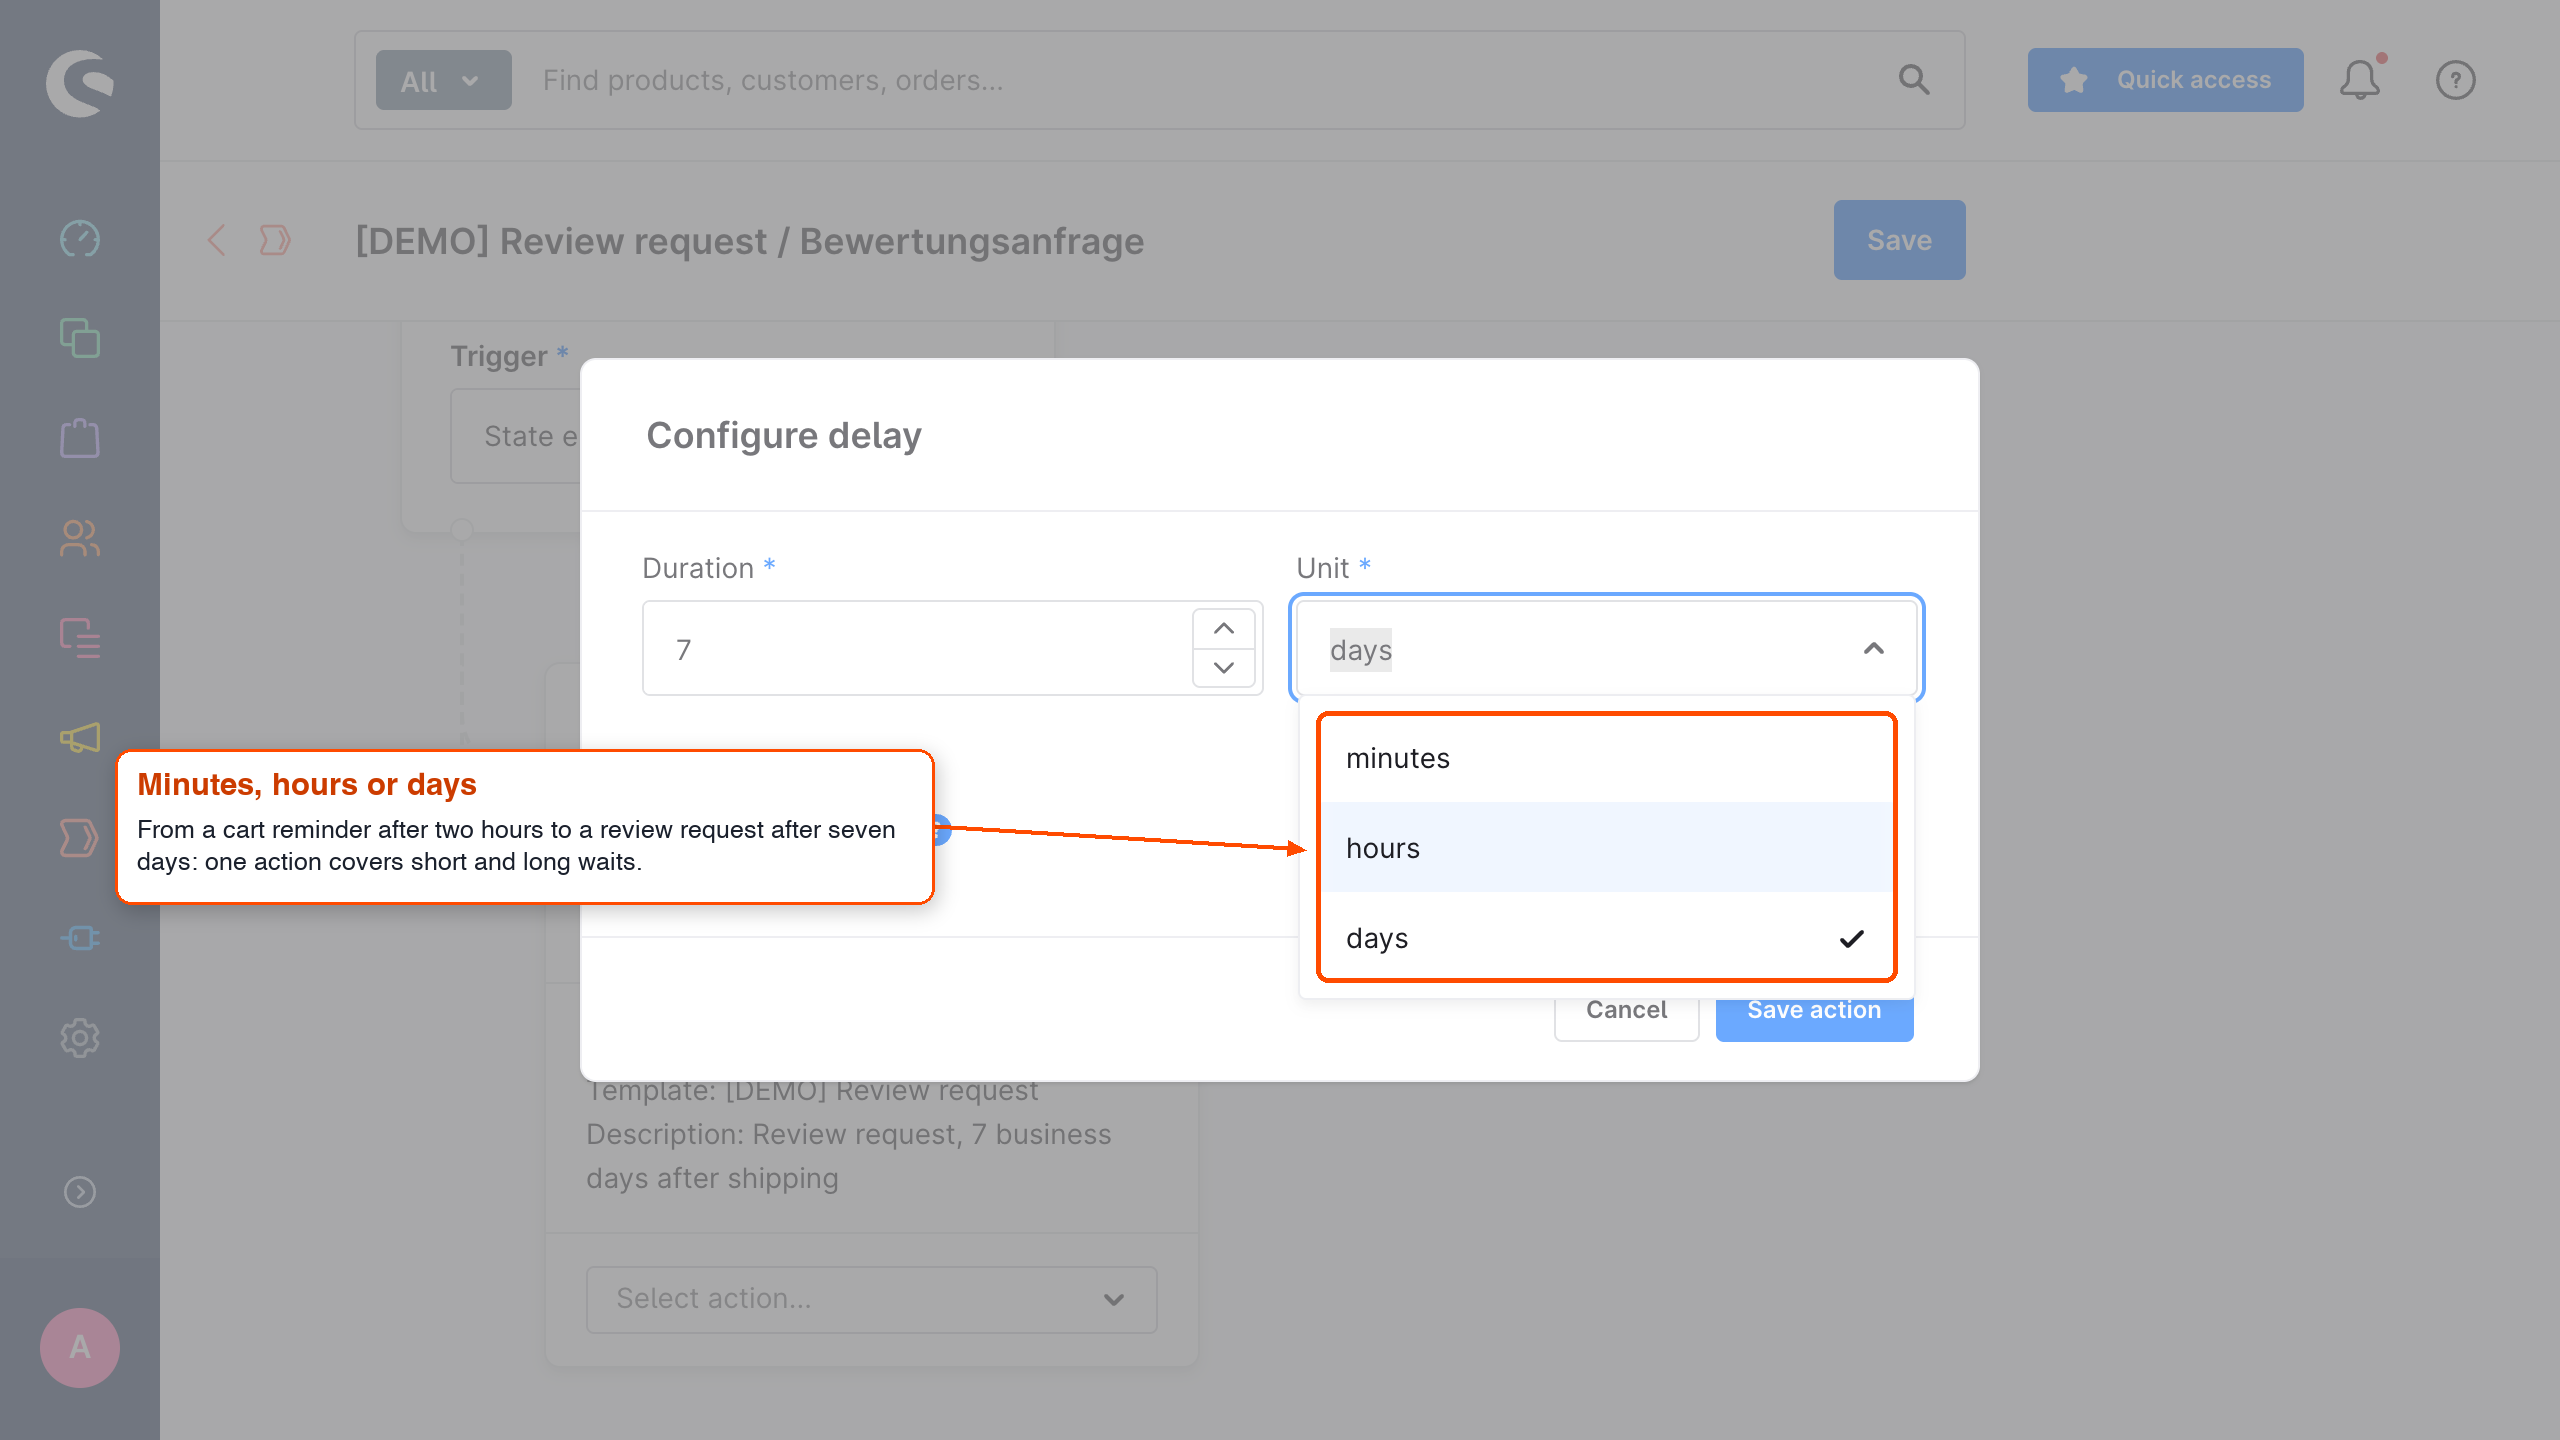The height and width of the screenshot is (1440, 2560).
Task: Choose hours from the unit list
Action: [x=1607, y=847]
